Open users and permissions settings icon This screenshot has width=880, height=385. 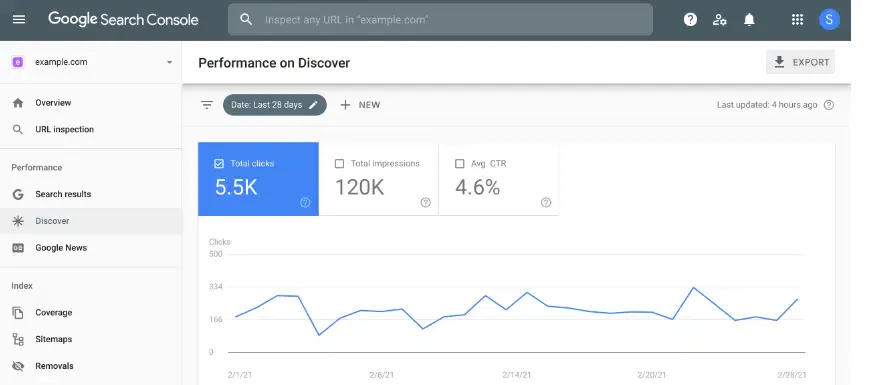click(719, 20)
